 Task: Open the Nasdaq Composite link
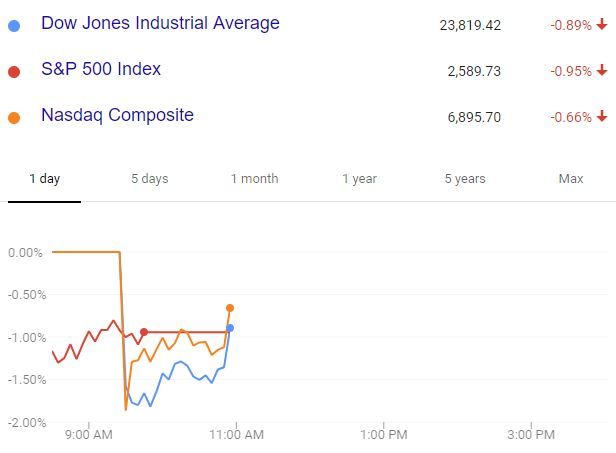pyautogui.click(x=117, y=115)
